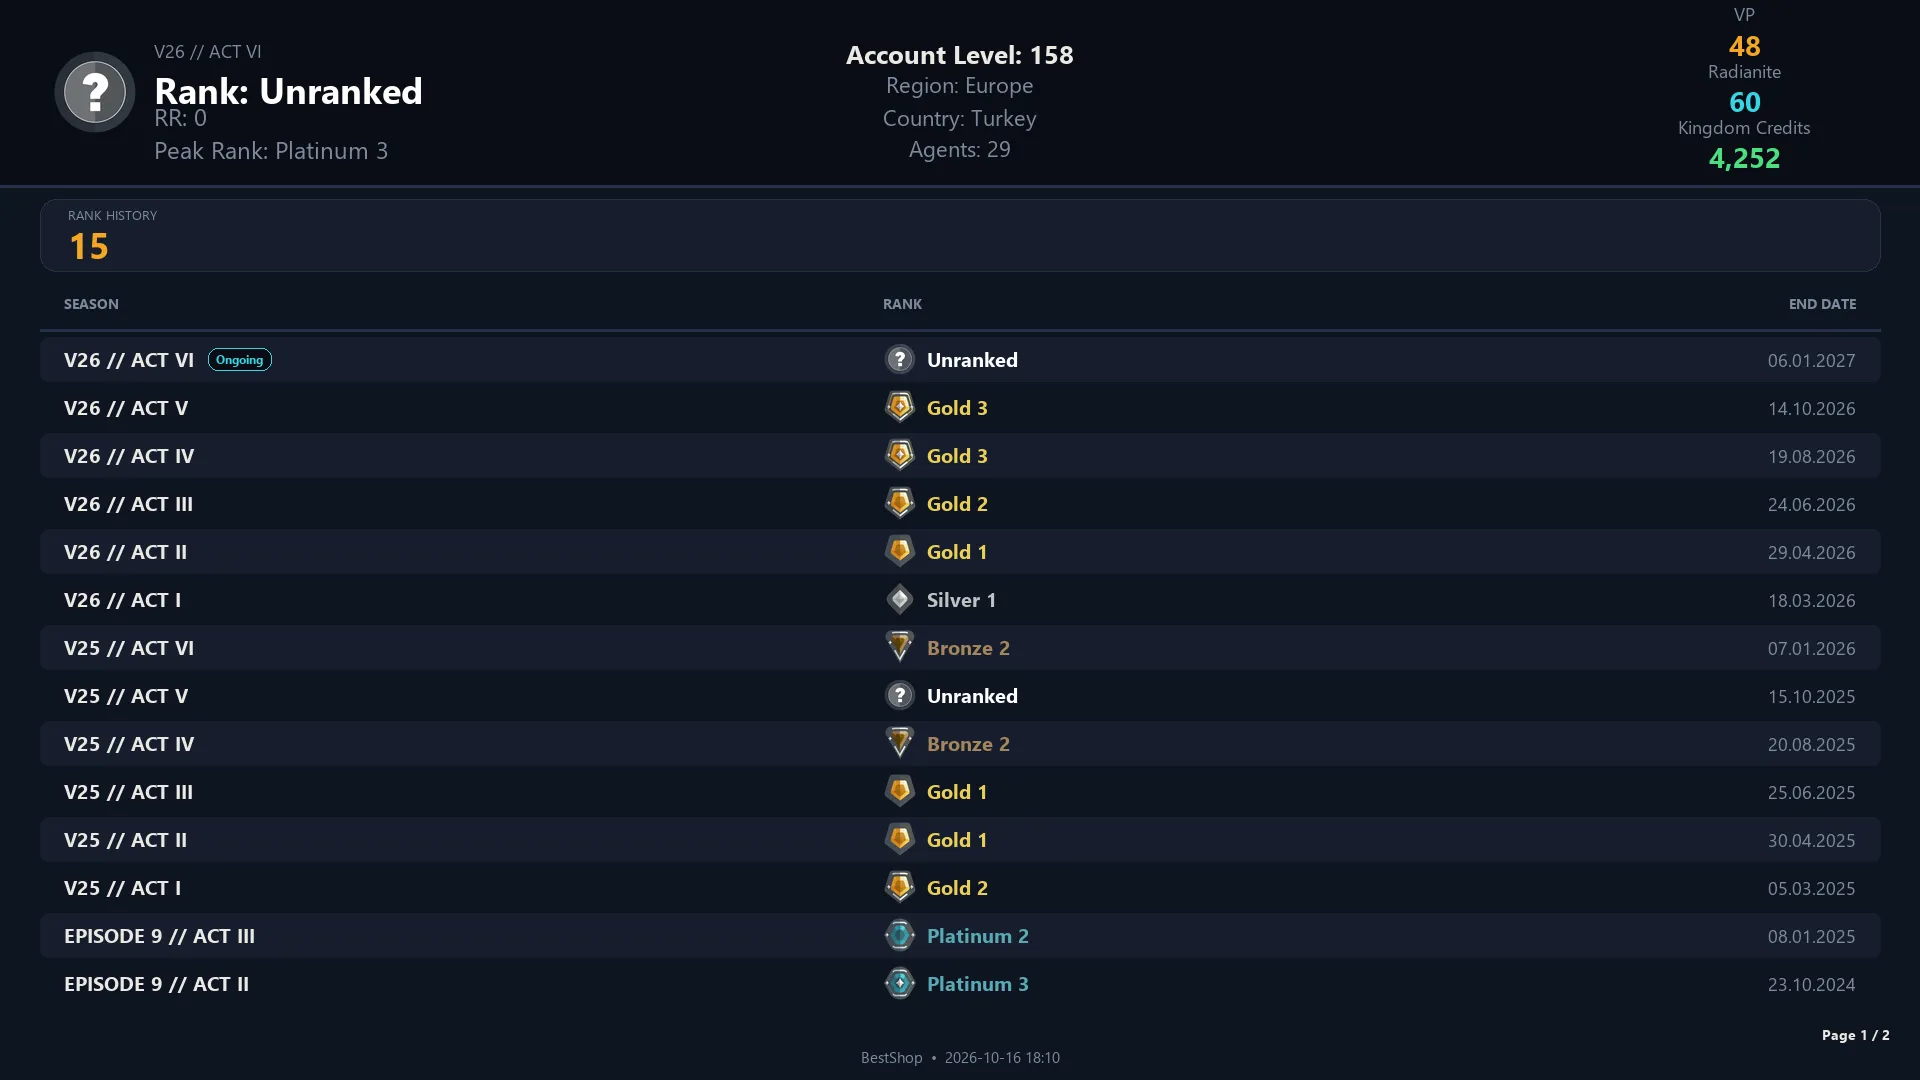Click the Silver 1 rank icon
This screenshot has width=1920, height=1080.
point(900,600)
